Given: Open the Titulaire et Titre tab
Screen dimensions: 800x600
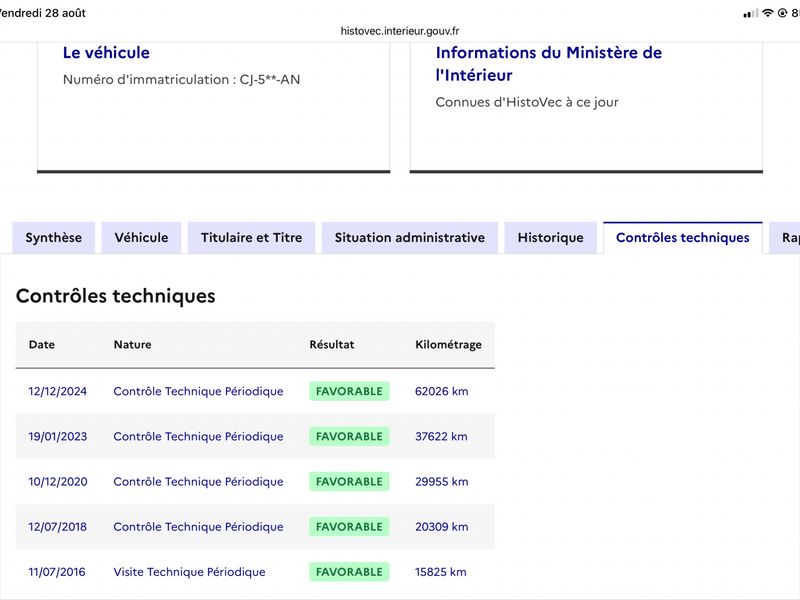Looking at the screenshot, I should tap(252, 237).
